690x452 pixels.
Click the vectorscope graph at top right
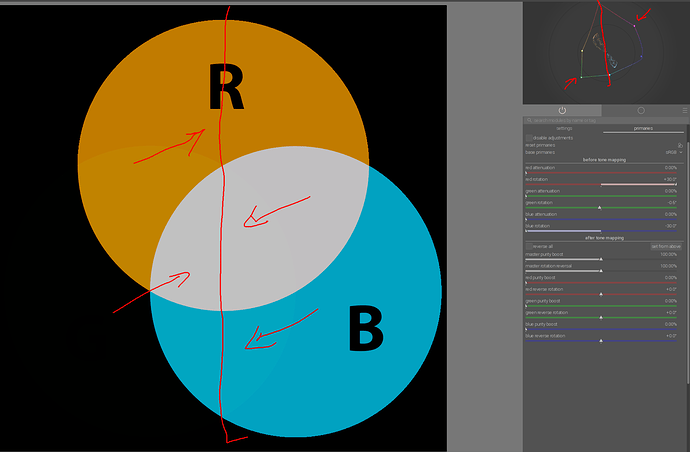tap(606, 52)
